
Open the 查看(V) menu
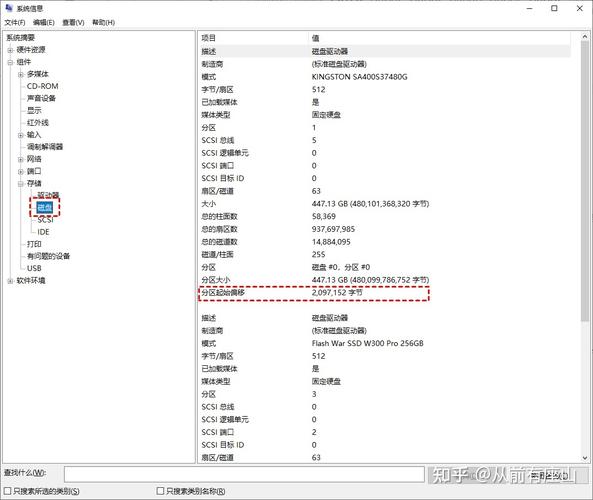(x=73, y=23)
